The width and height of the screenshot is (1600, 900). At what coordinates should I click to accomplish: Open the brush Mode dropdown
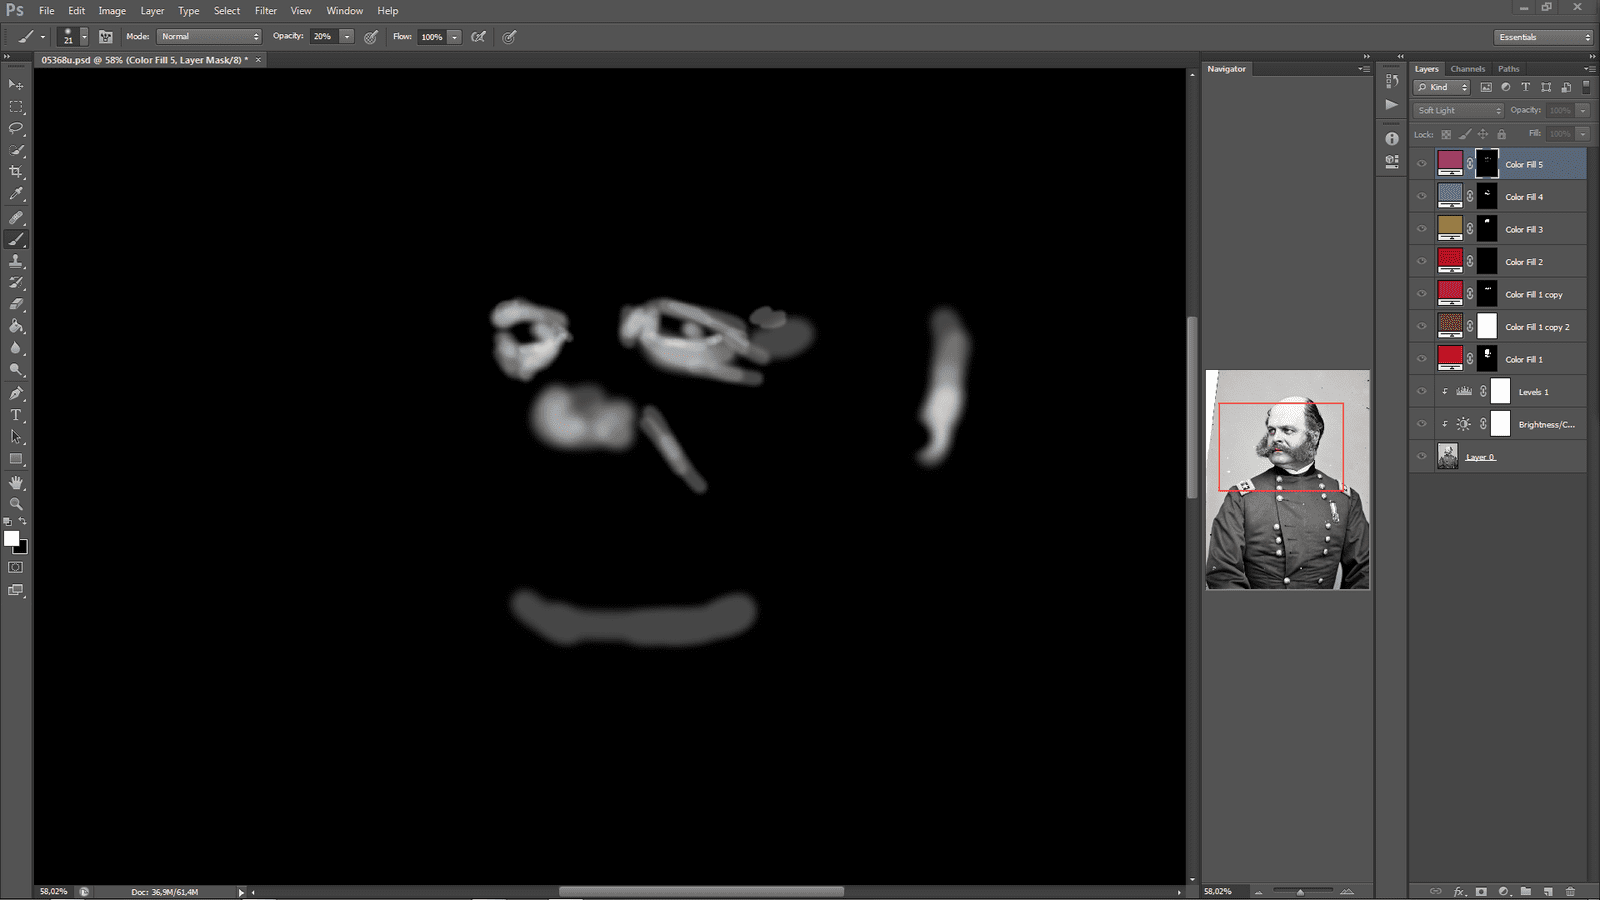[x=210, y=36]
